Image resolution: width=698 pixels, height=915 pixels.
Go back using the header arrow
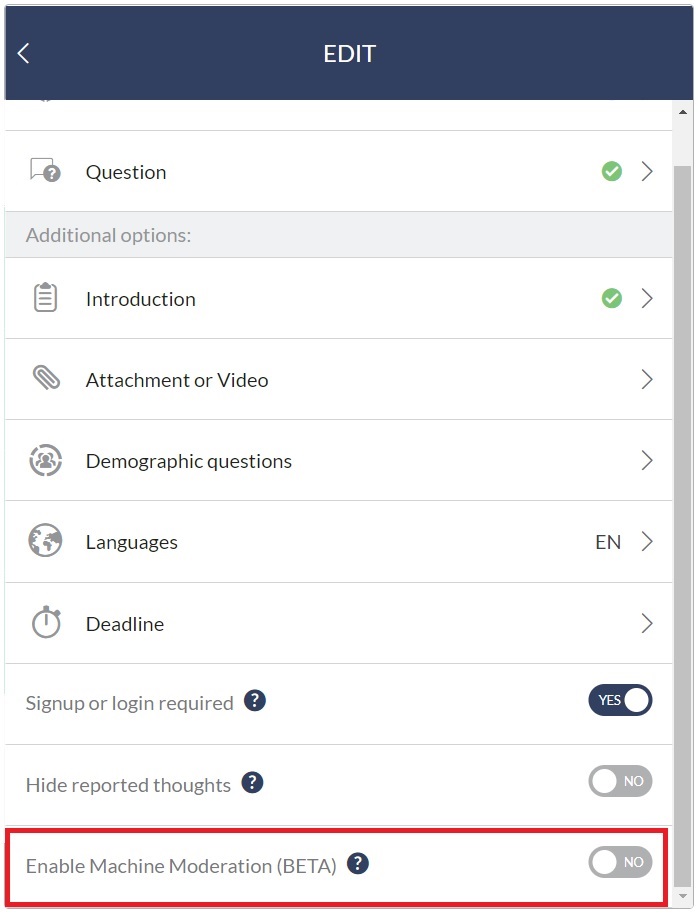(23, 53)
